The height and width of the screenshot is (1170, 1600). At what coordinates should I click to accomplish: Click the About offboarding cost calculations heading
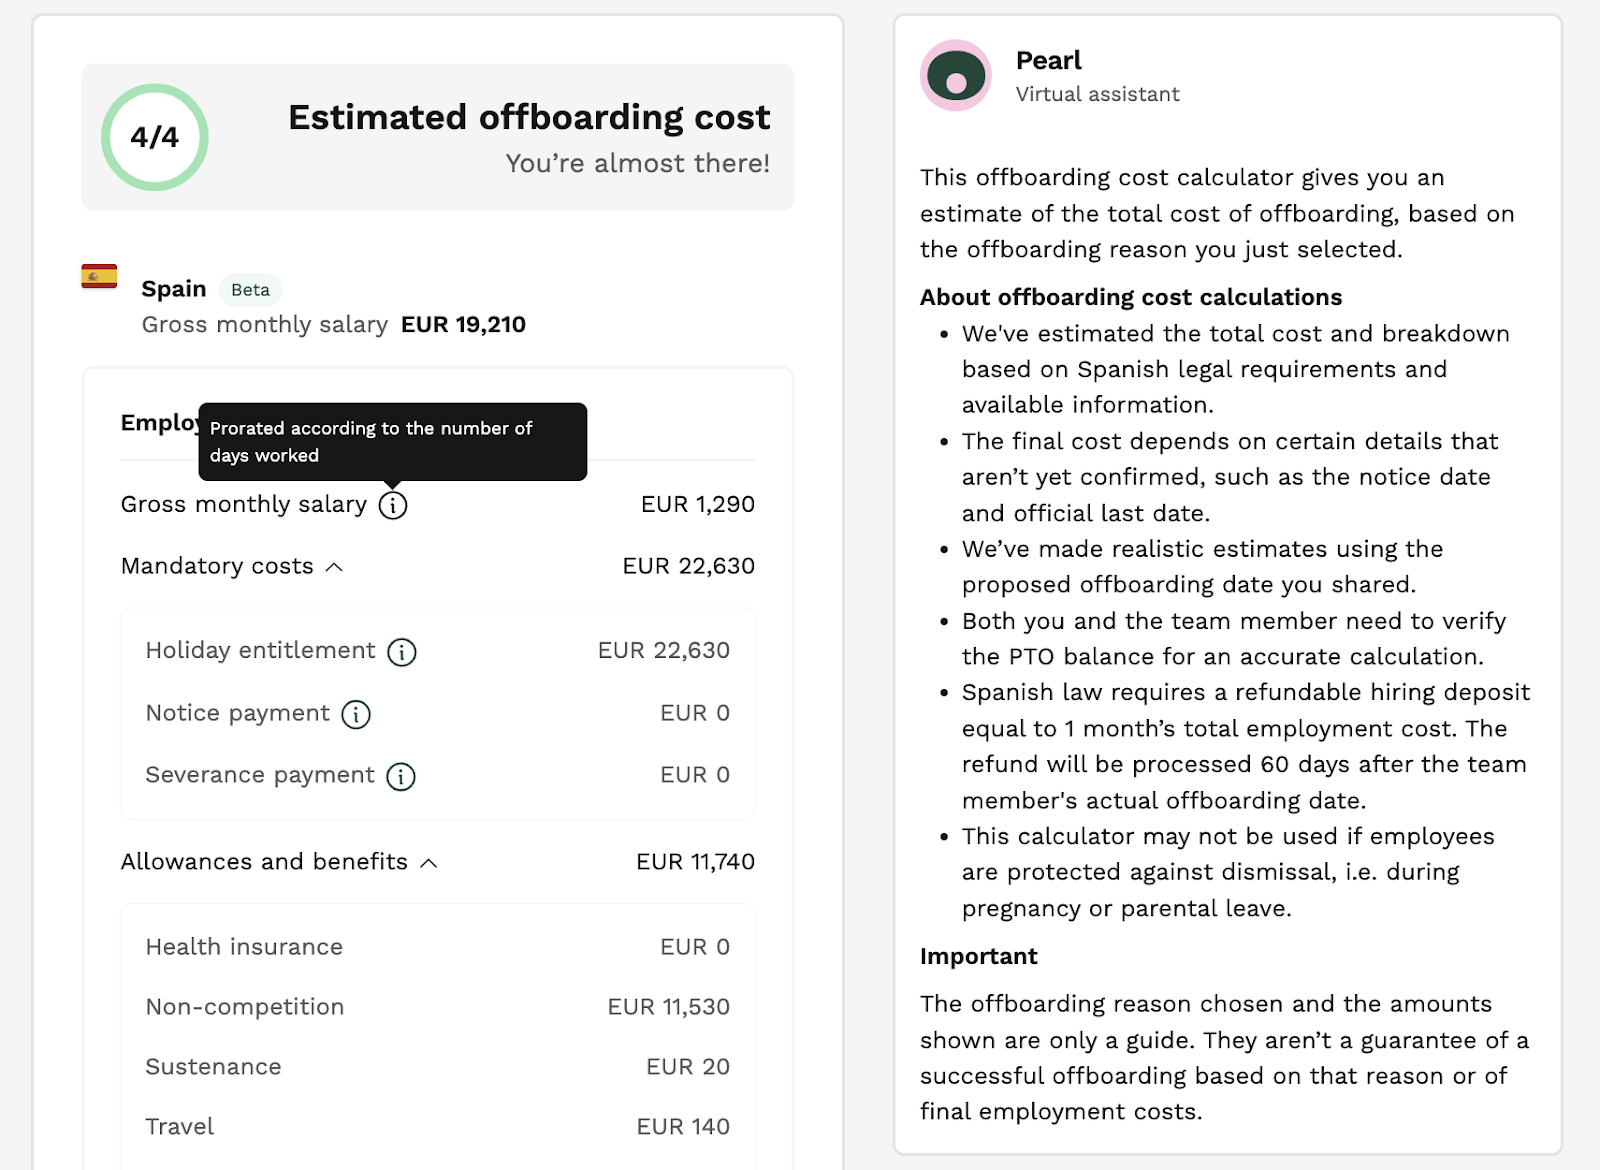[x=1130, y=297]
